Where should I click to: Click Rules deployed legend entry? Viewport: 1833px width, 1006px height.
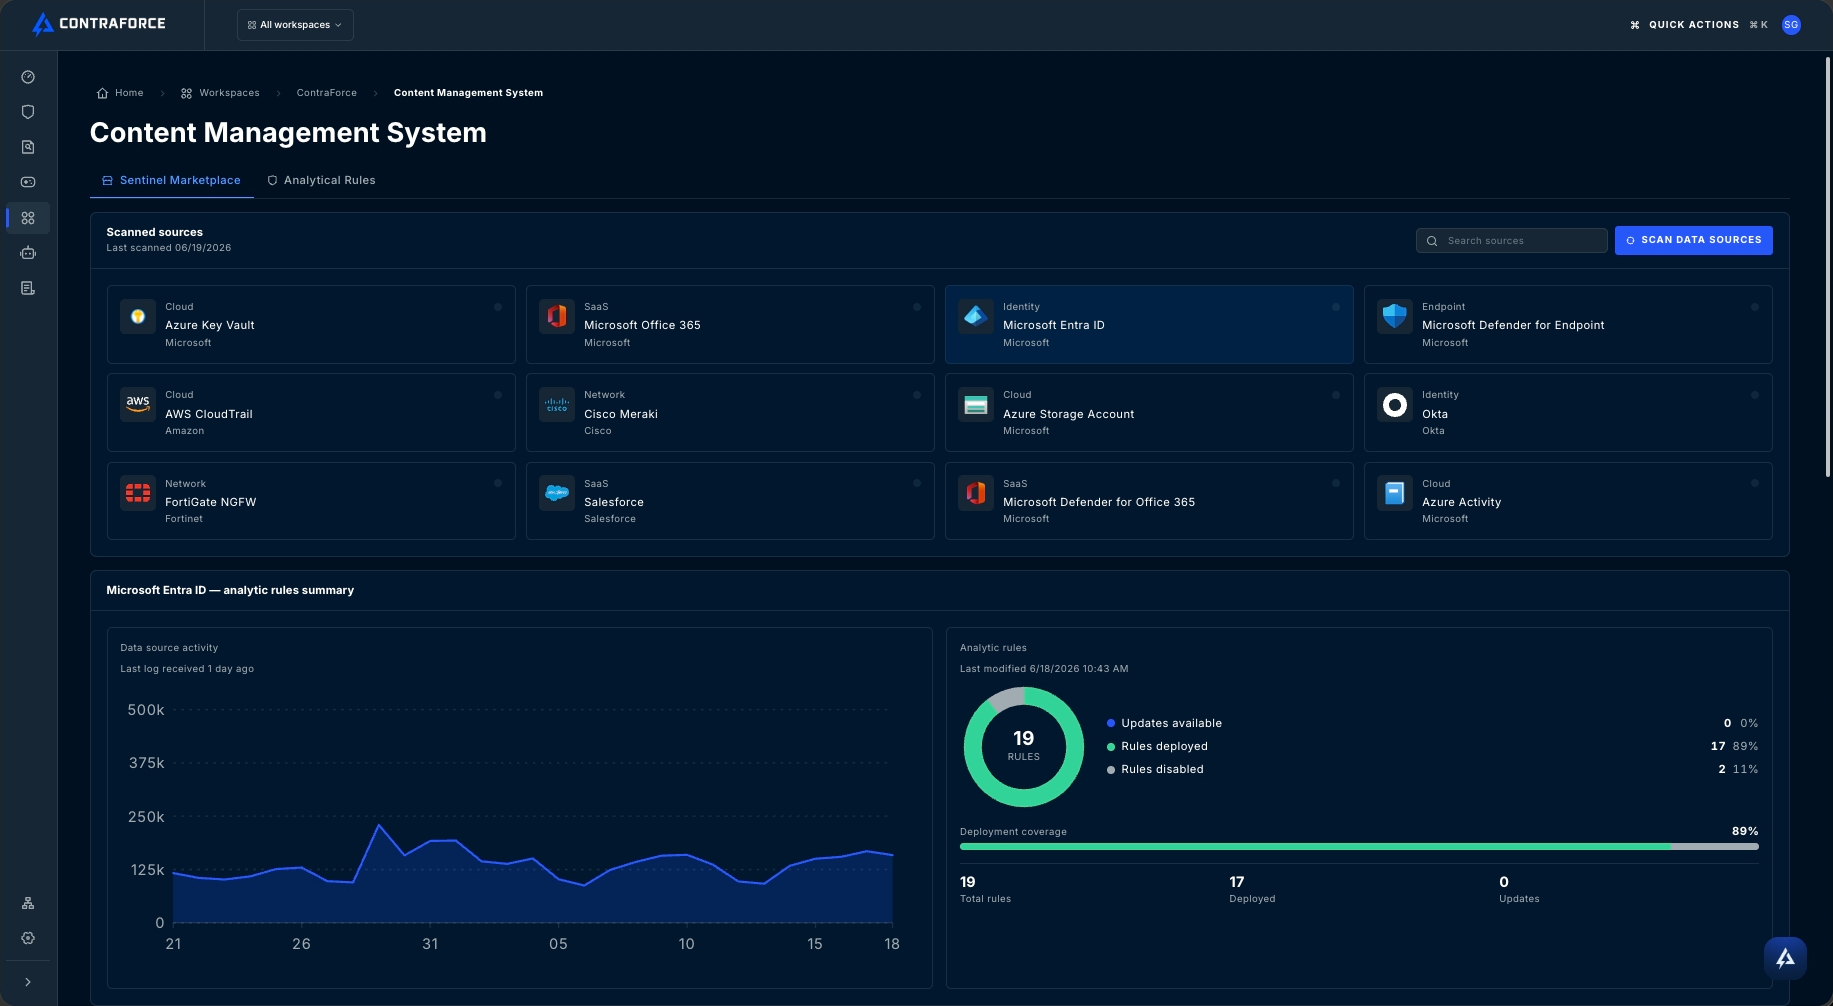point(1157,746)
